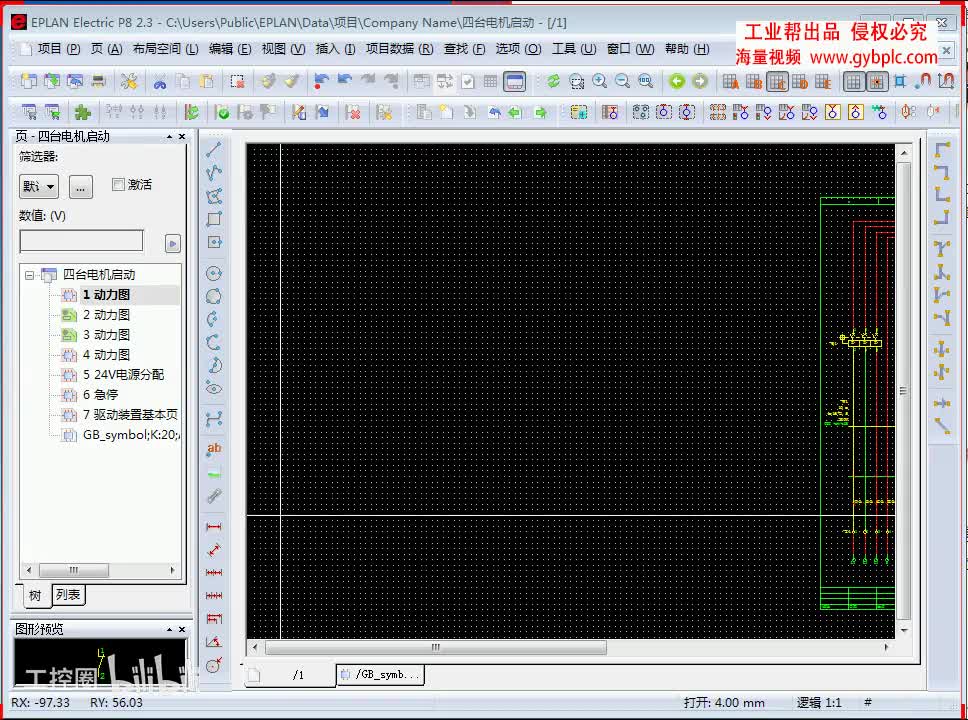Image resolution: width=968 pixels, height=720 pixels.
Task: Select the circle drawing tool
Action: pyautogui.click(x=214, y=273)
